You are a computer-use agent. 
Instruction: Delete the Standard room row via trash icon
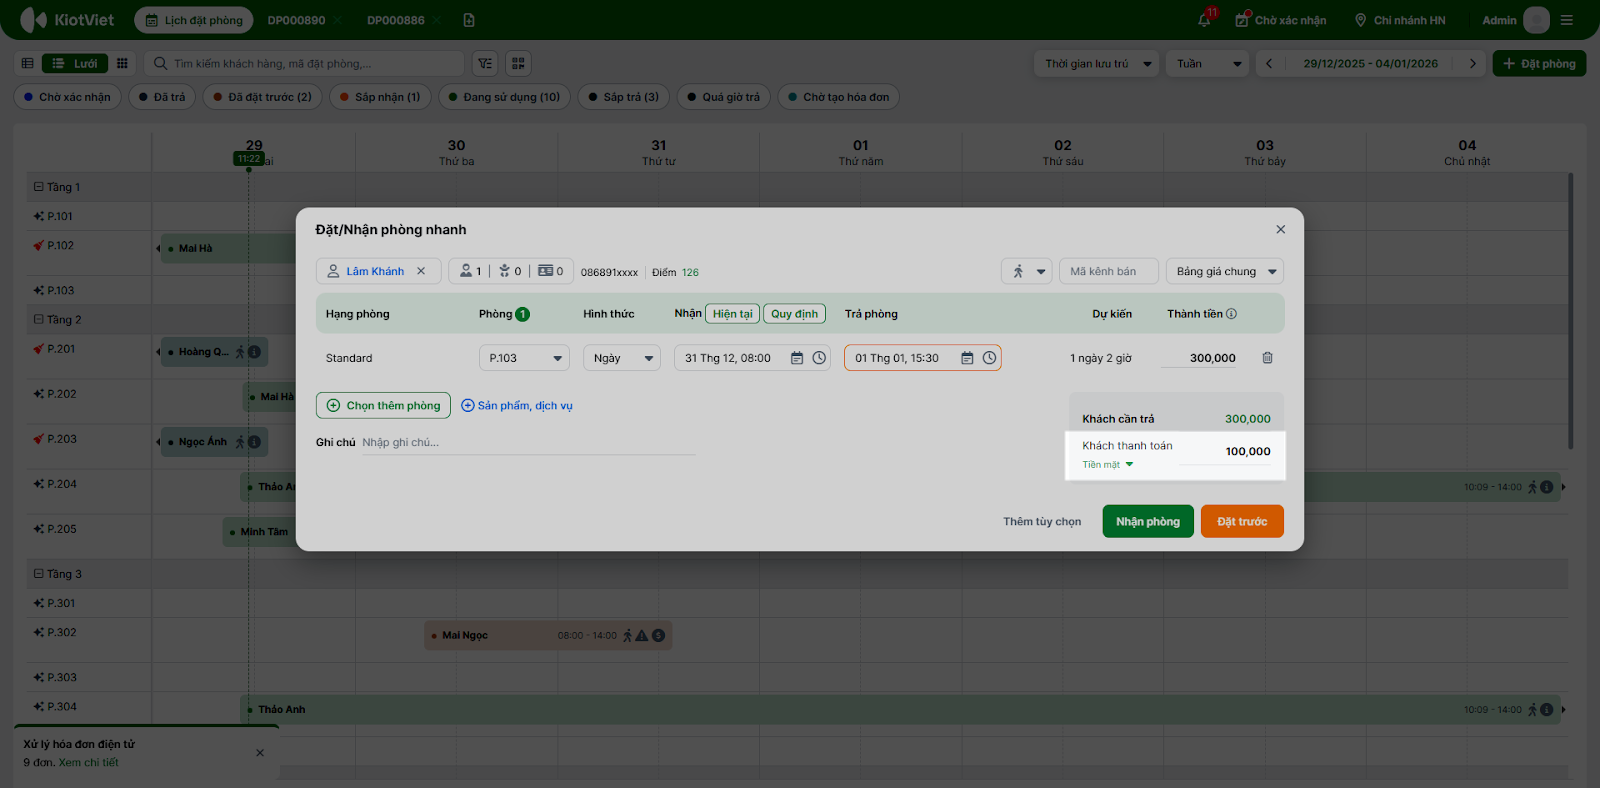1267,358
